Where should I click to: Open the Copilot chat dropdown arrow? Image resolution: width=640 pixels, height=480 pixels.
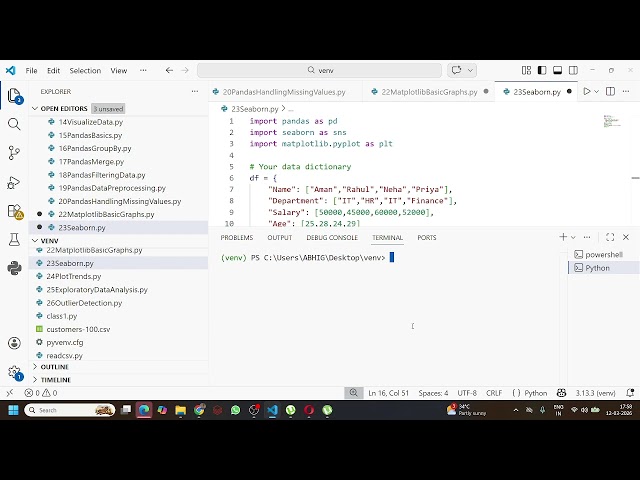470,70
